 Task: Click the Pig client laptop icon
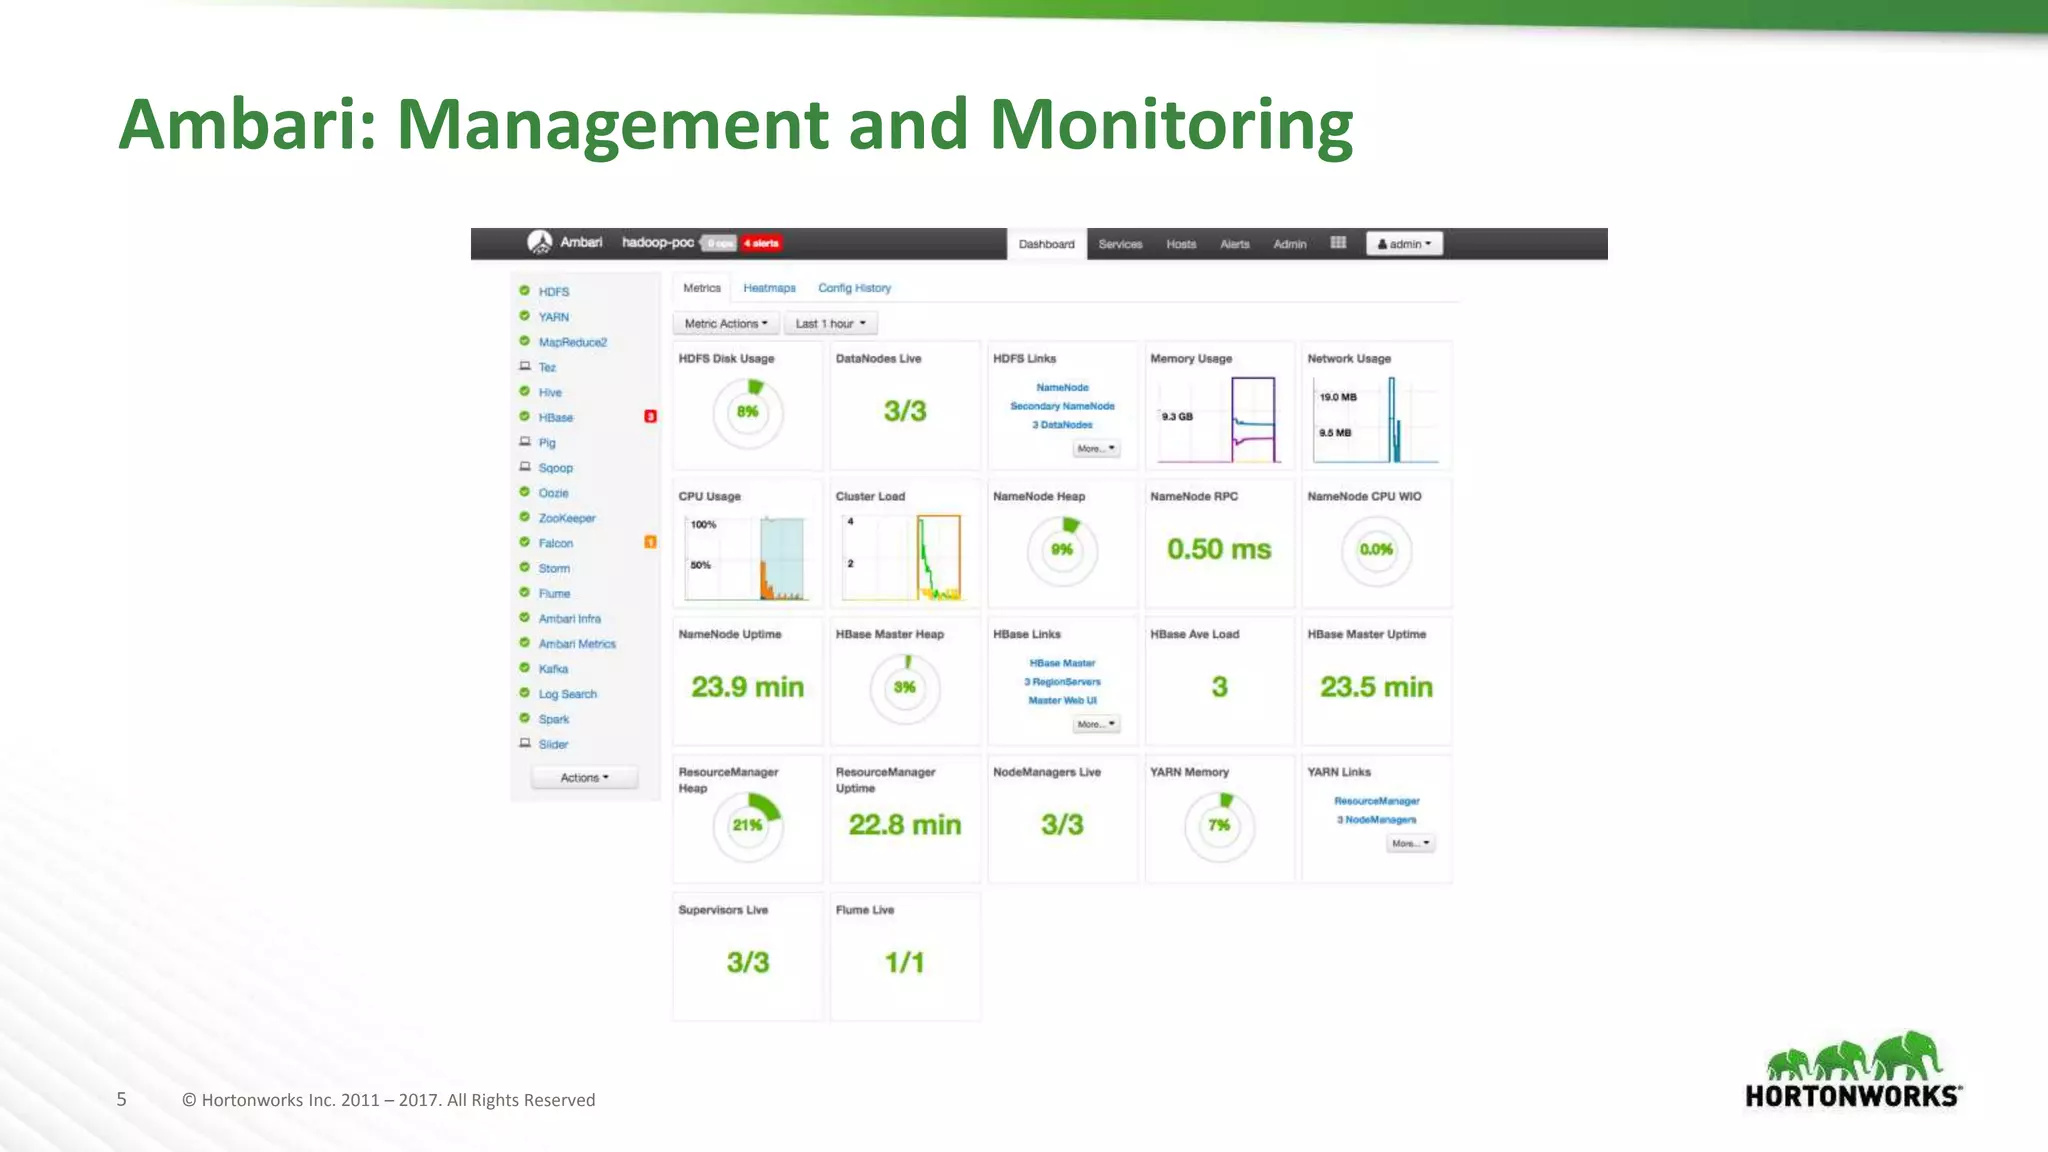tap(524, 441)
